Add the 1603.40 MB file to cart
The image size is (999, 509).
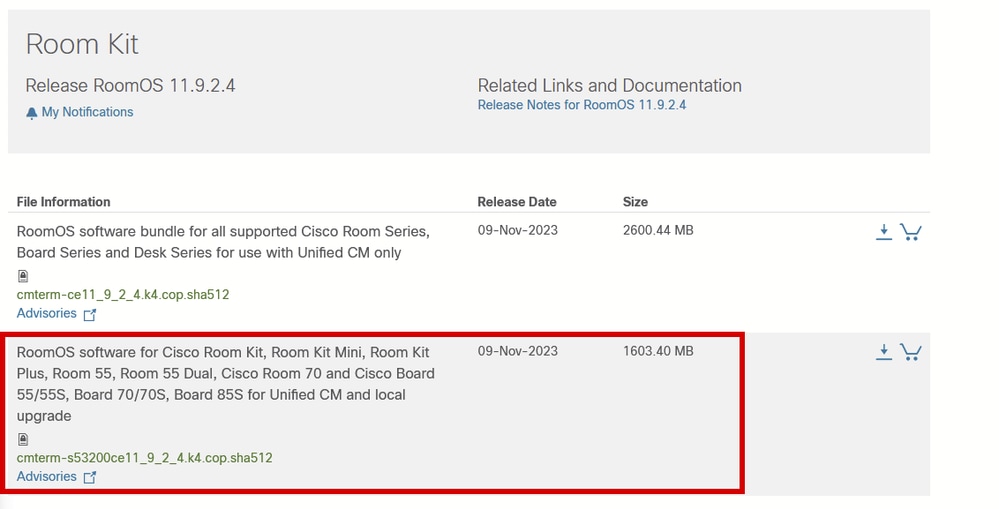point(911,352)
